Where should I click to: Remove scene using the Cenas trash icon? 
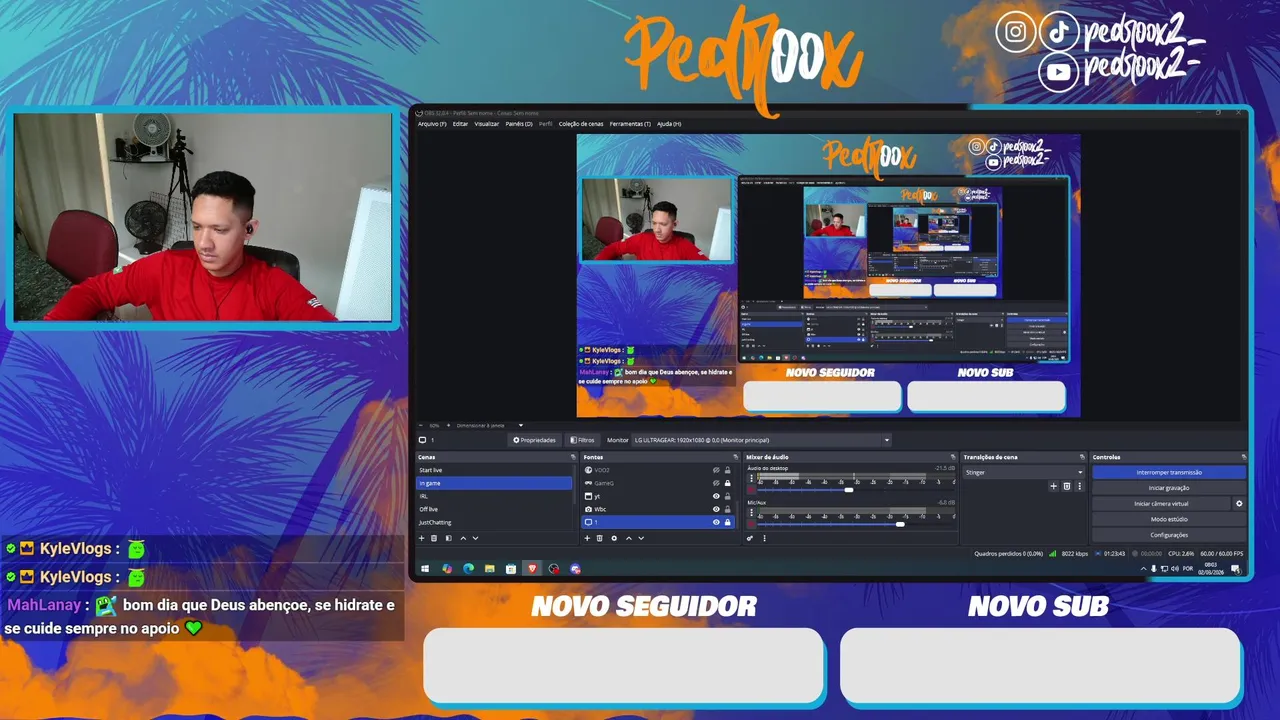click(434, 538)
